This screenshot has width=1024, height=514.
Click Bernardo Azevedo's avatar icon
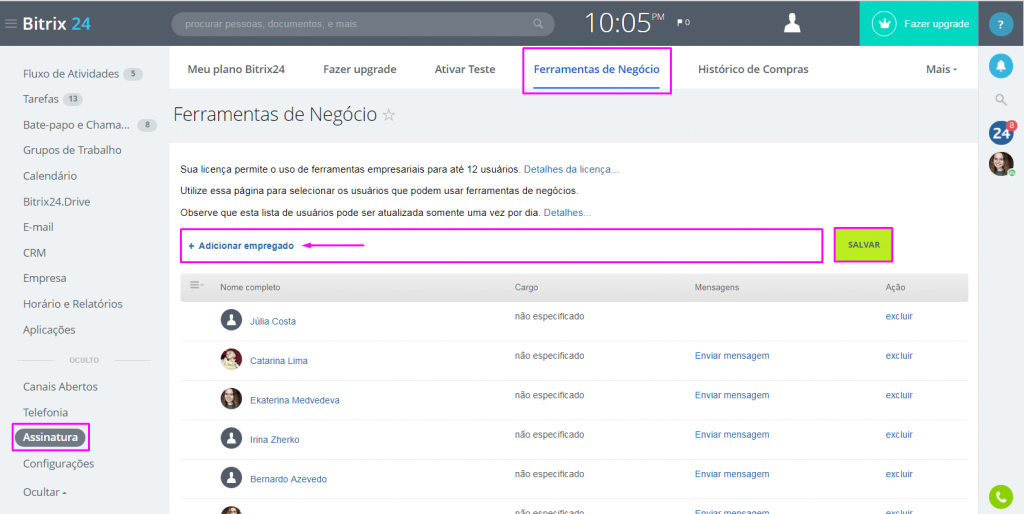[231, 477]
